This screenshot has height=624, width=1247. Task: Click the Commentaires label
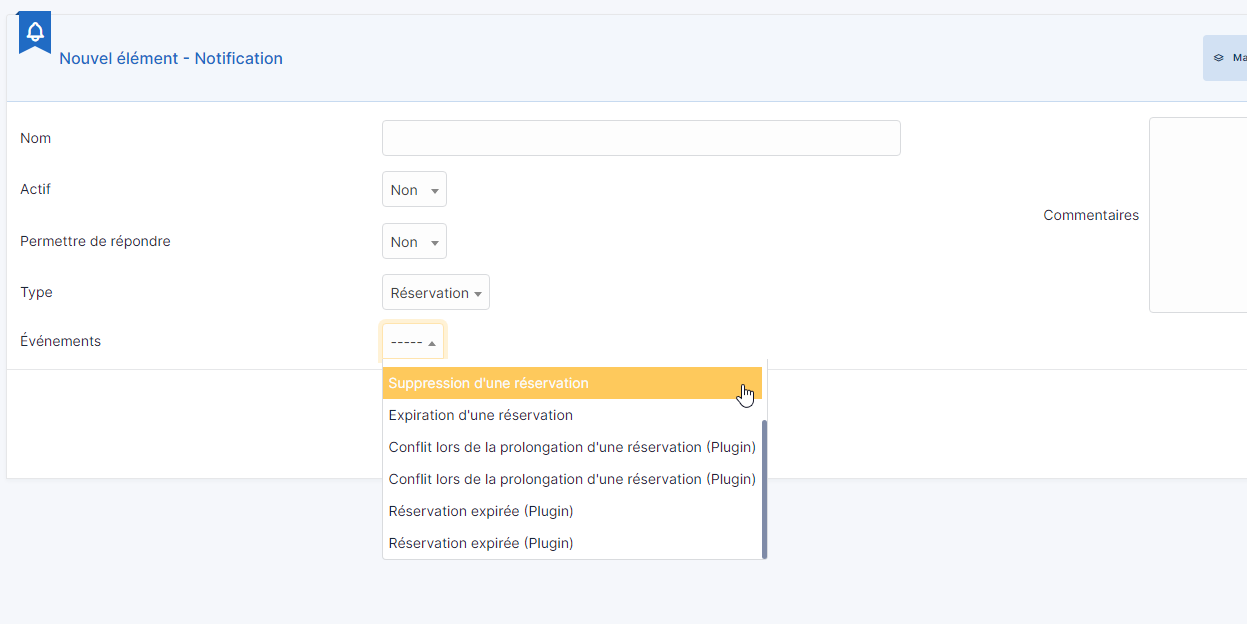pyautogui.click(x=1091, y=215)
